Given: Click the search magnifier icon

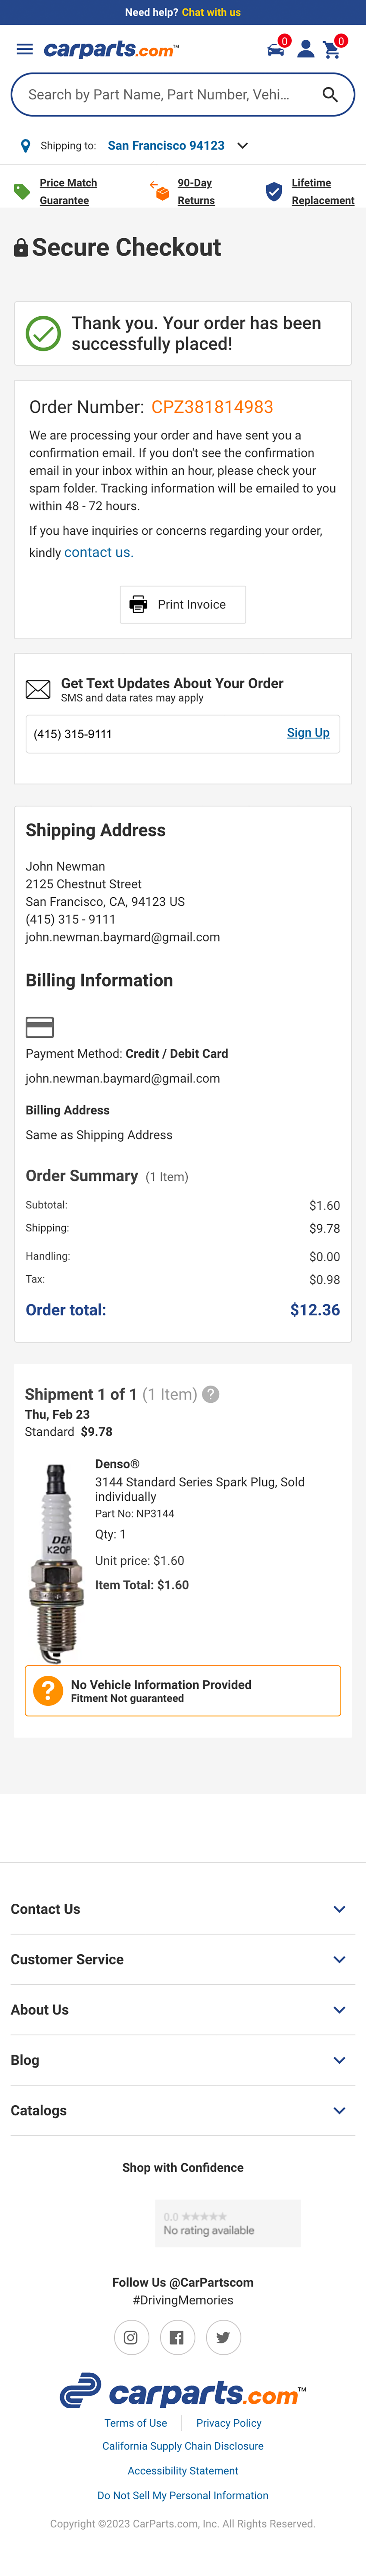Looking at the screenshot, I should pyautogui.click(x=330, y=95).
